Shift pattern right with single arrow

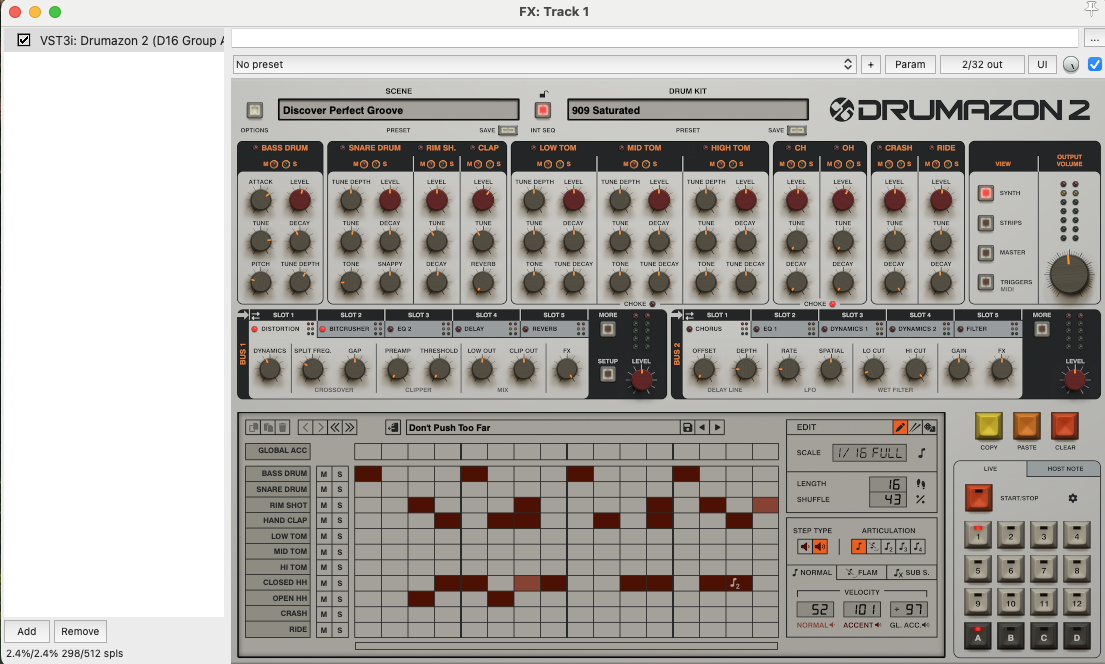320,427
